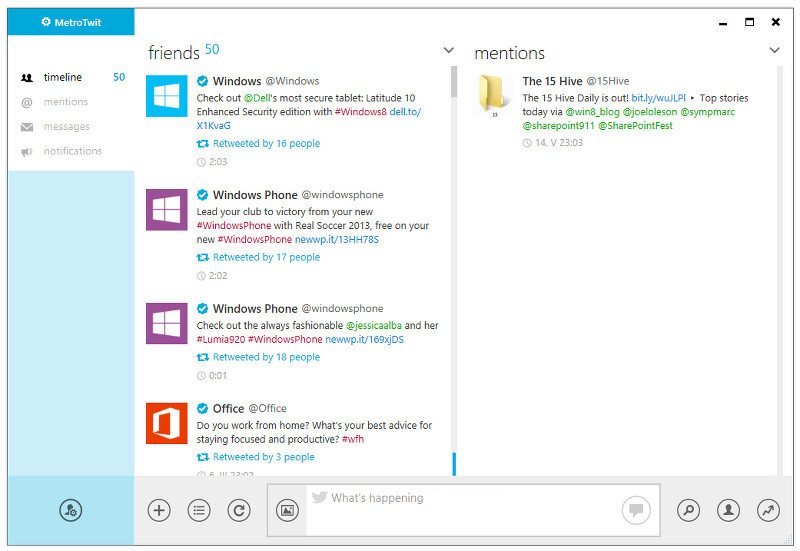
Task: Click the mentions column title
Action: (509, 53)
